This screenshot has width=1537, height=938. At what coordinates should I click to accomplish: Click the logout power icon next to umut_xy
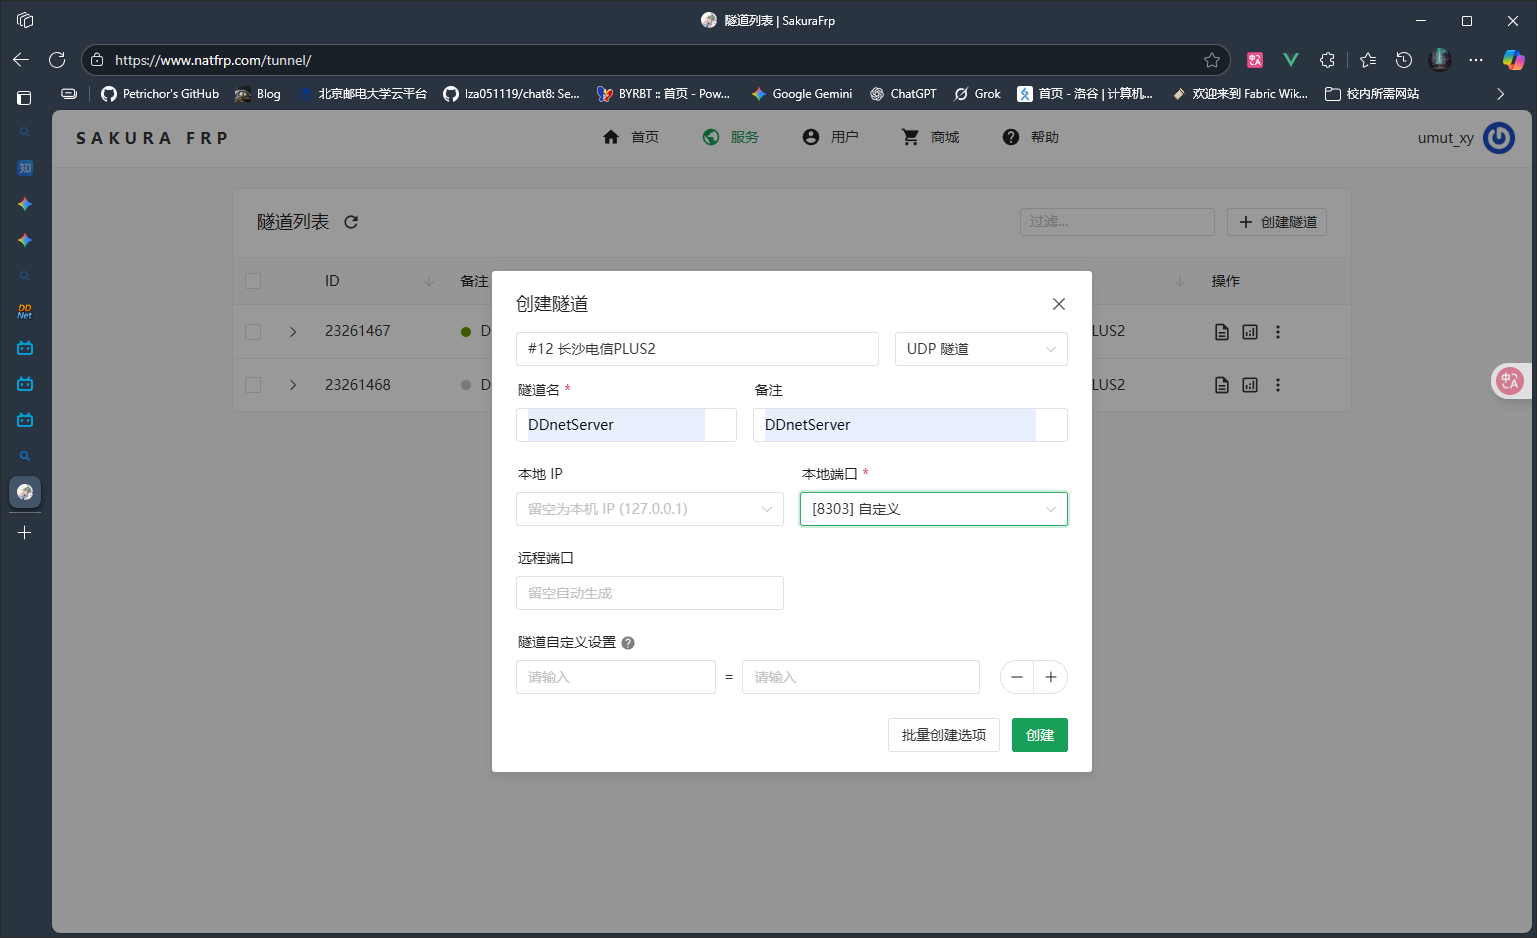click(x=1498, y=137)
